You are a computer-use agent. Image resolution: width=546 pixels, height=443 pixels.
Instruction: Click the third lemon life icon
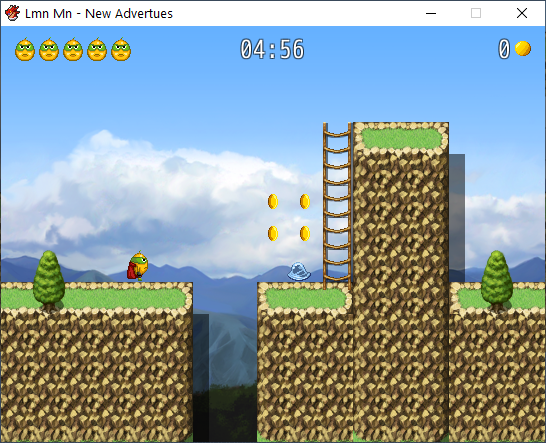coord(73,49)
